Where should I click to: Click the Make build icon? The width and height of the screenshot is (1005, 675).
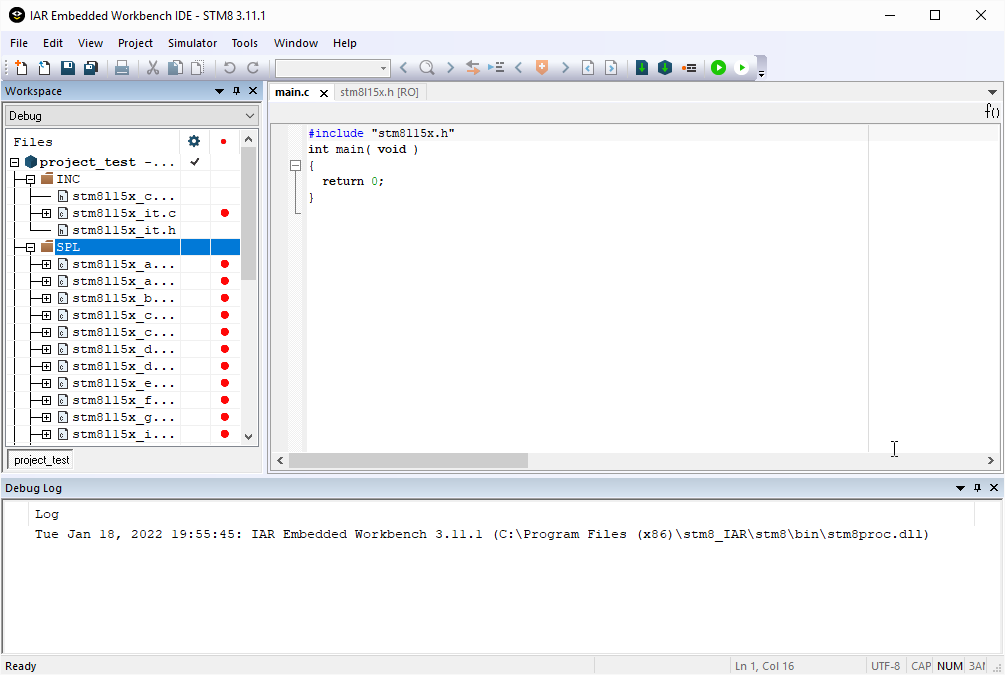(x=665, y=67)
